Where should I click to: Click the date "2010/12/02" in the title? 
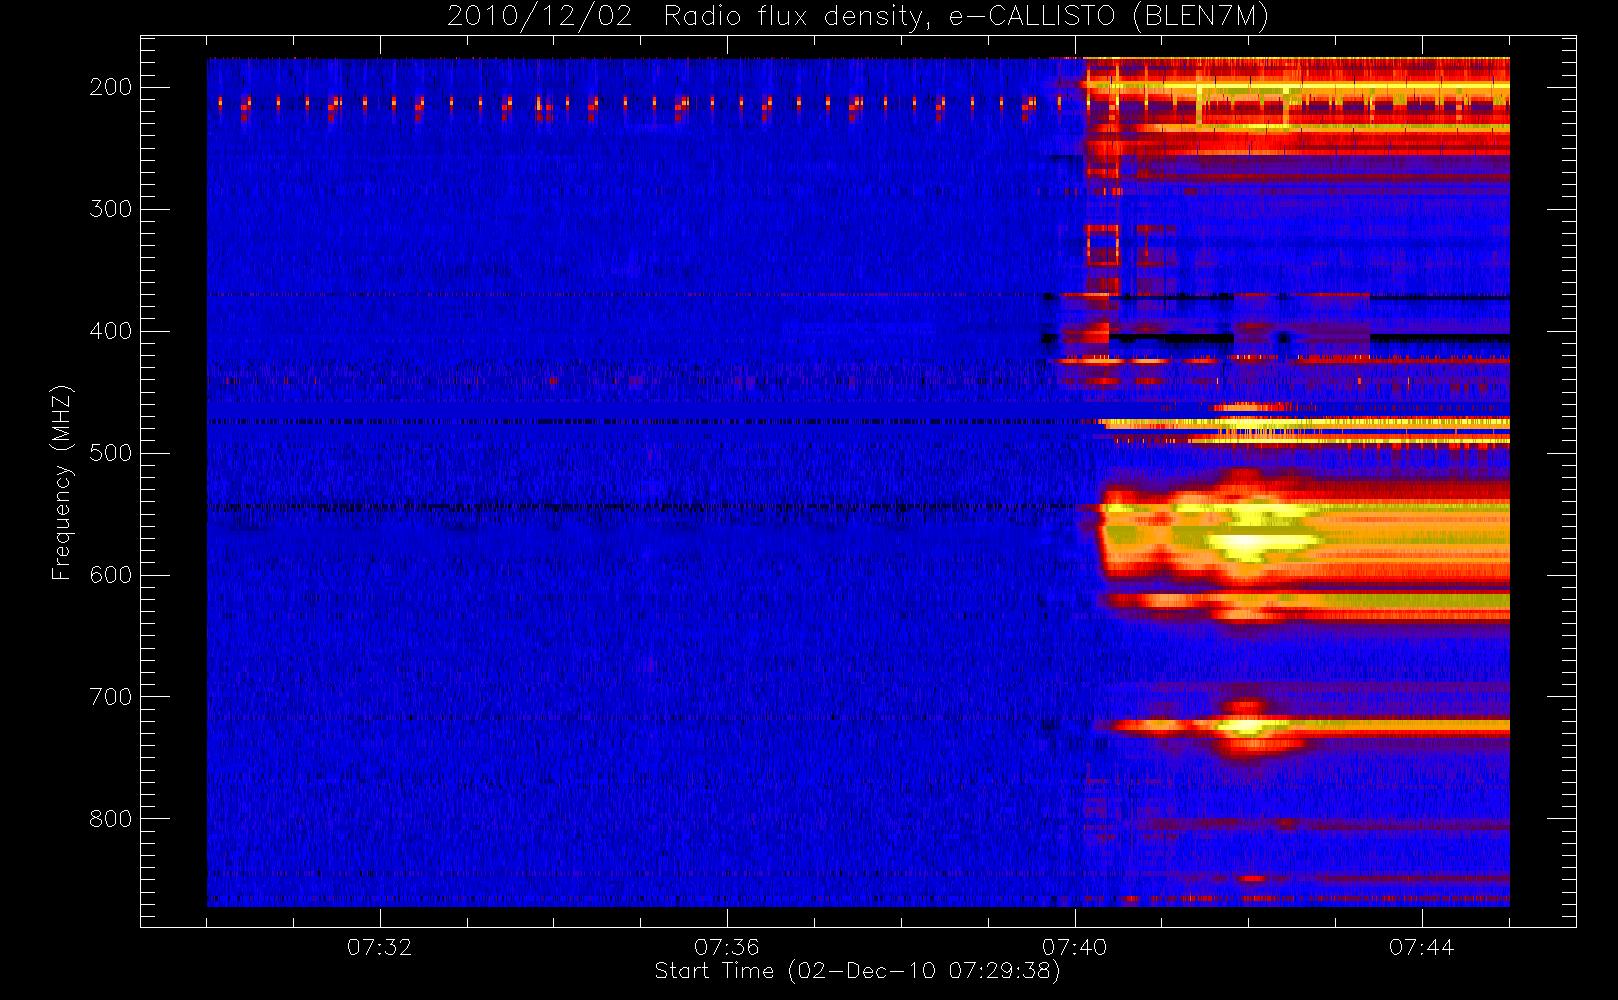(x=539, y=17)
